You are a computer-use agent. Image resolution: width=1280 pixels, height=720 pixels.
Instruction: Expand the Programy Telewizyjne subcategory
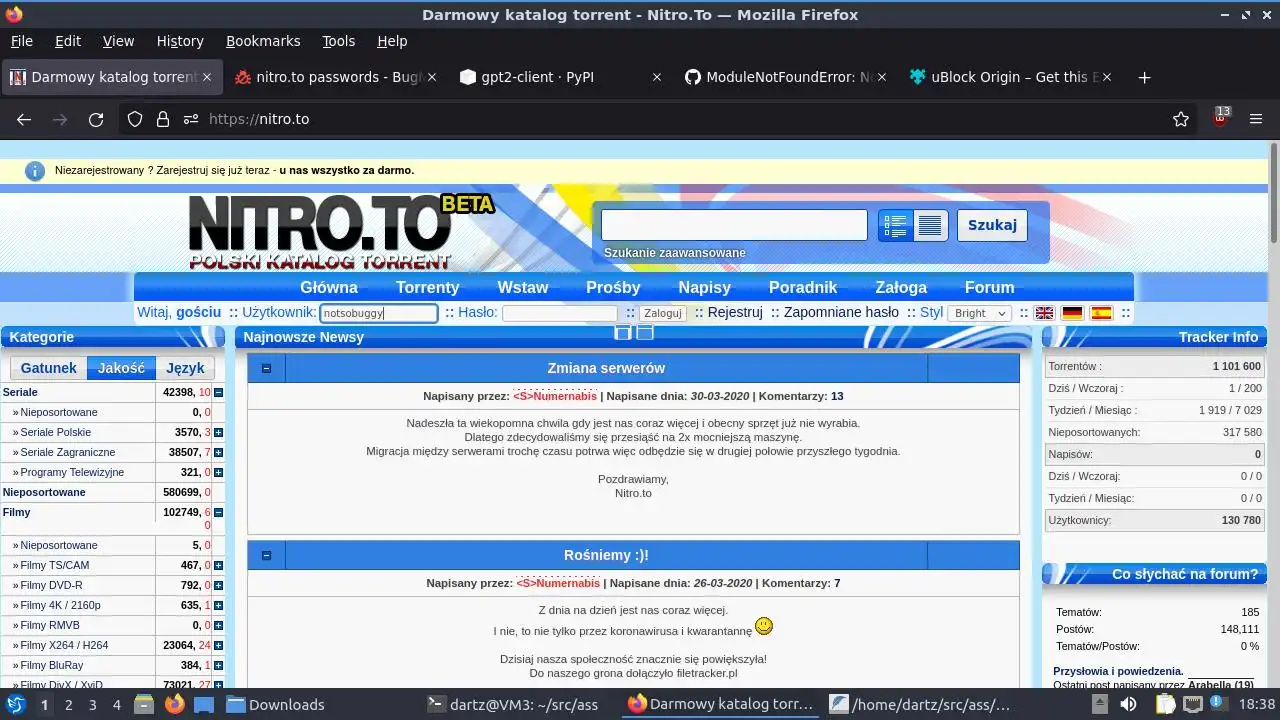[x=219, y=473]
